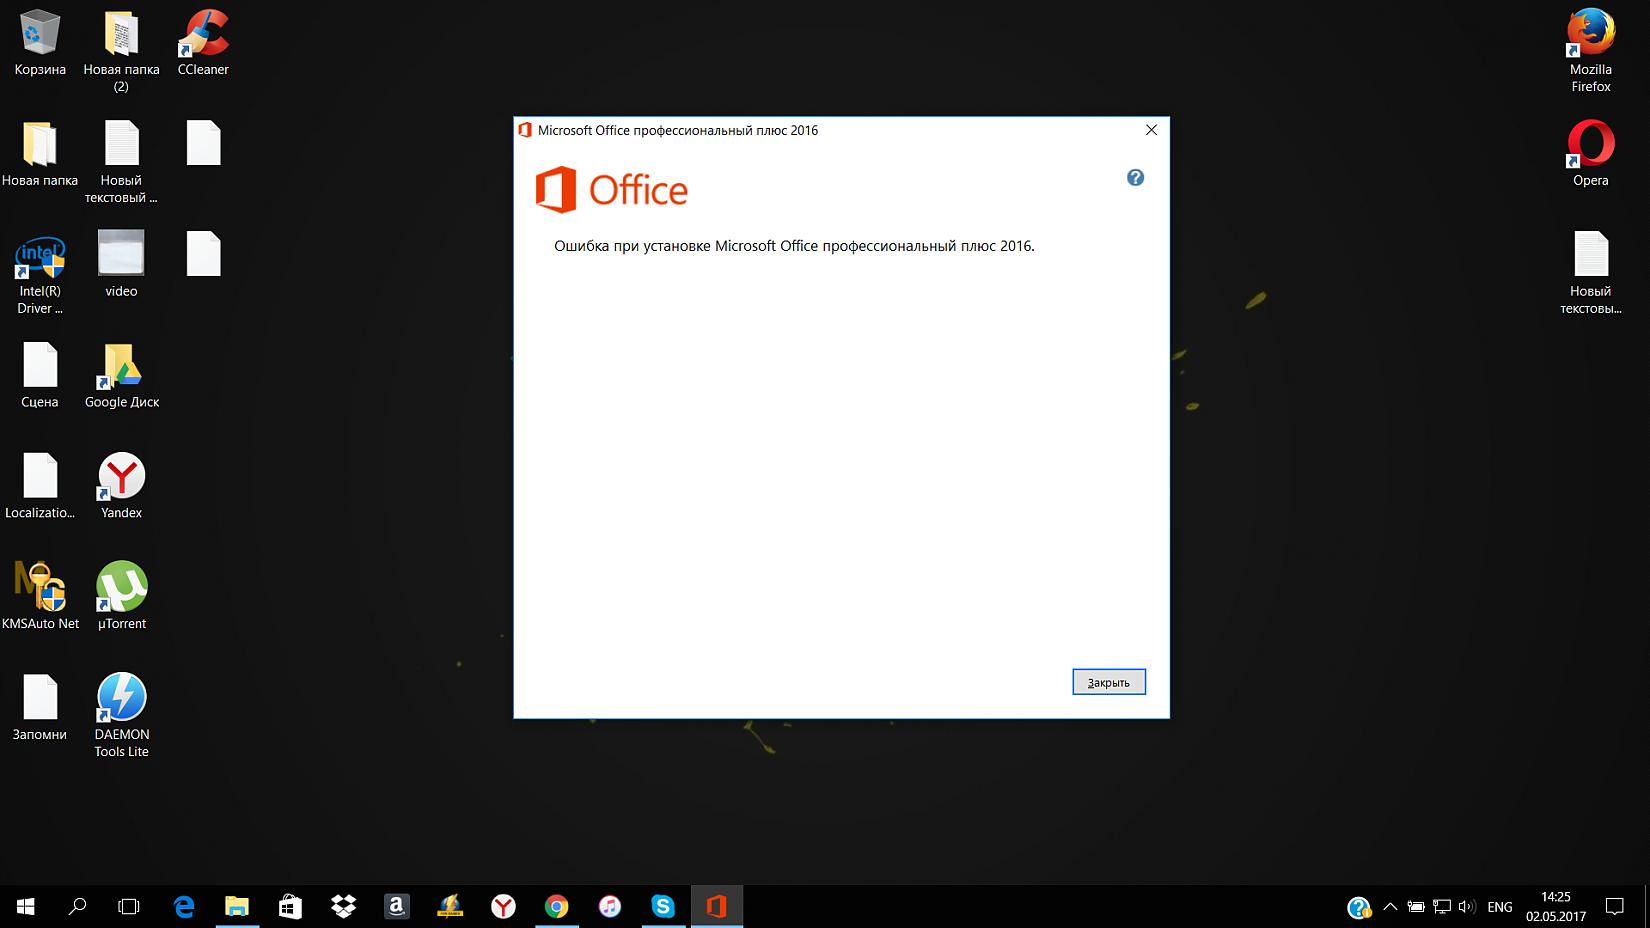Open Skype from the taskbar

(x=663, y=906)
